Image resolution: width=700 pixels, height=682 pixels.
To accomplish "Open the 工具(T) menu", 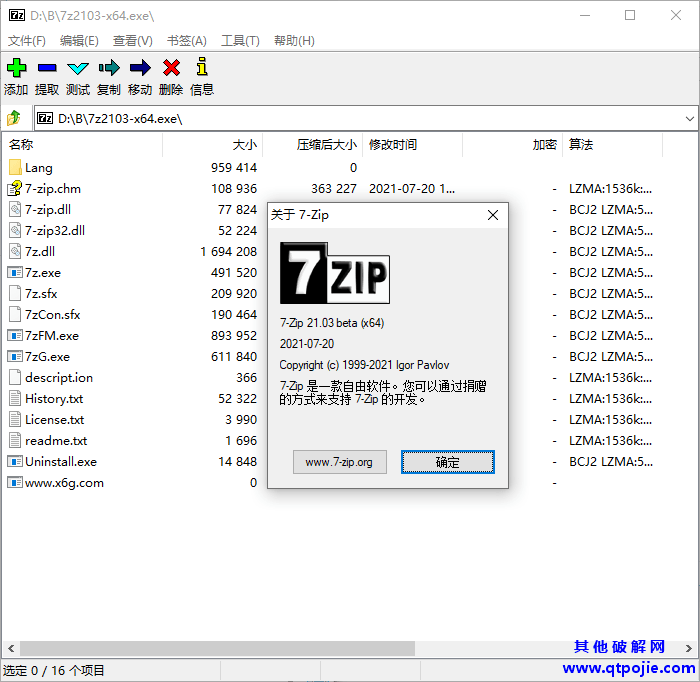I will pyautogui.click(x=240, y=41).
